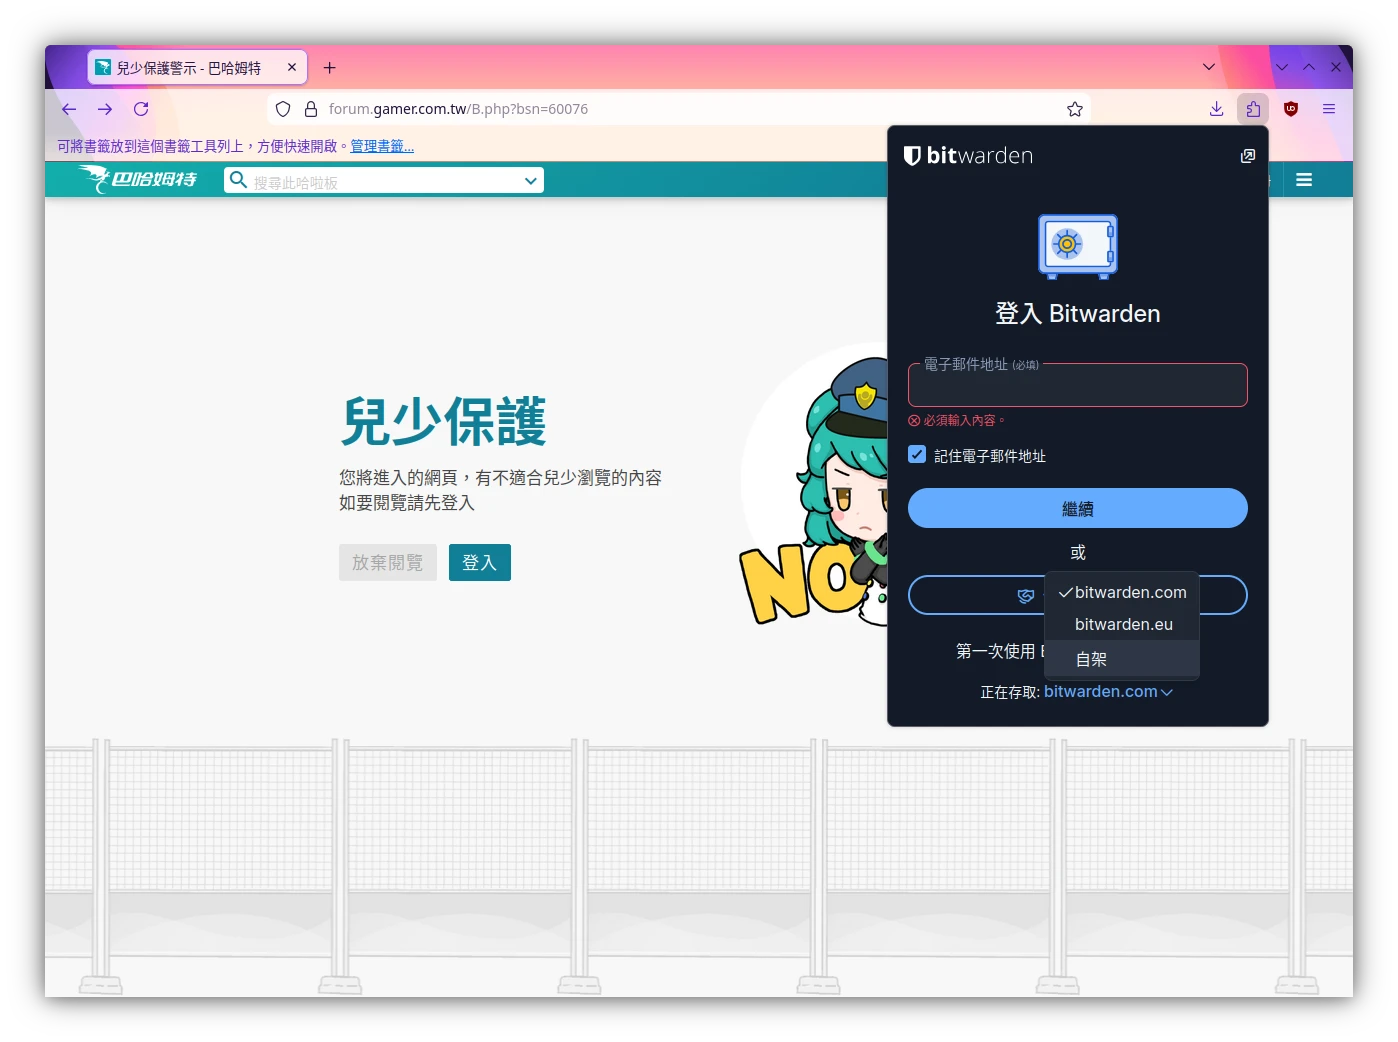Click the 管理書籤 bookmarks link
The image size is (1398, 1042).
[382, 146]
